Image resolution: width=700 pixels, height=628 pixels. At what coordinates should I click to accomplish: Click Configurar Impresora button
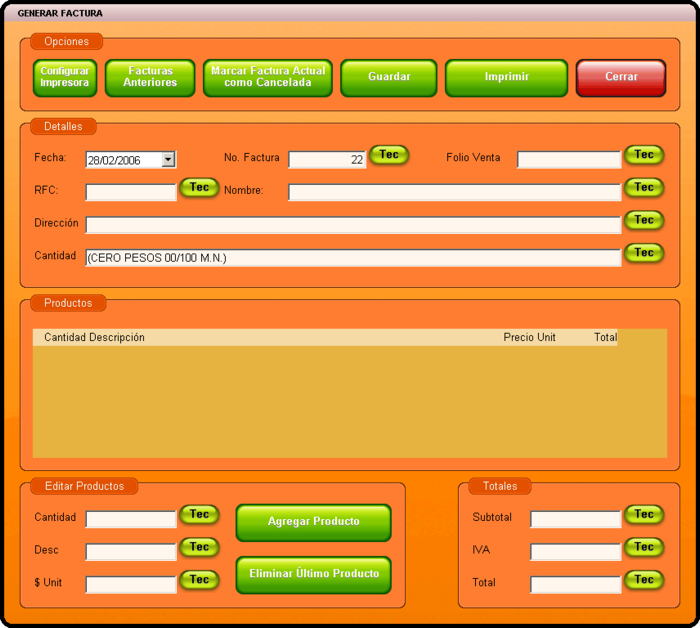coord(65,78)
